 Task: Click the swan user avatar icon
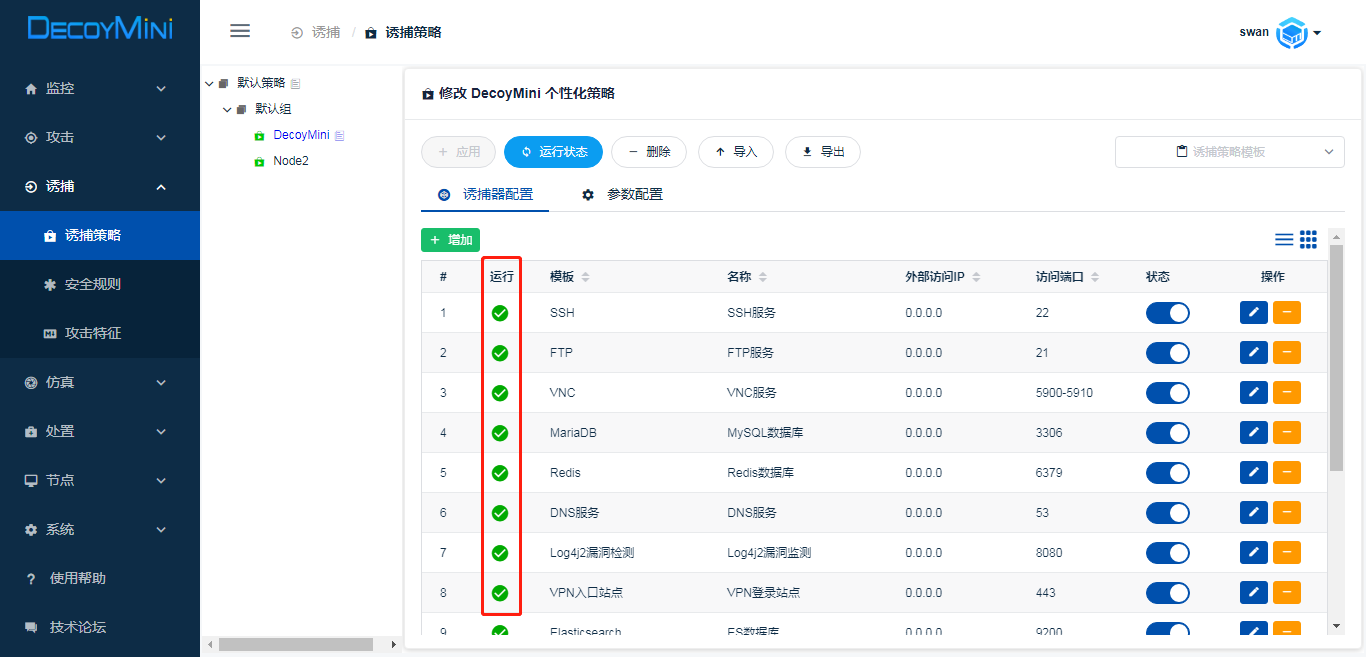(x=1292, y=33)
